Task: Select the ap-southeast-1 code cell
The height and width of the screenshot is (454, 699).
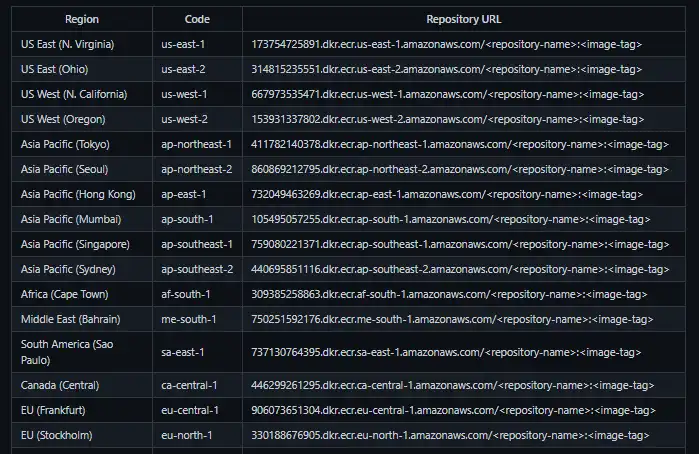Action: tap(197, 244)
